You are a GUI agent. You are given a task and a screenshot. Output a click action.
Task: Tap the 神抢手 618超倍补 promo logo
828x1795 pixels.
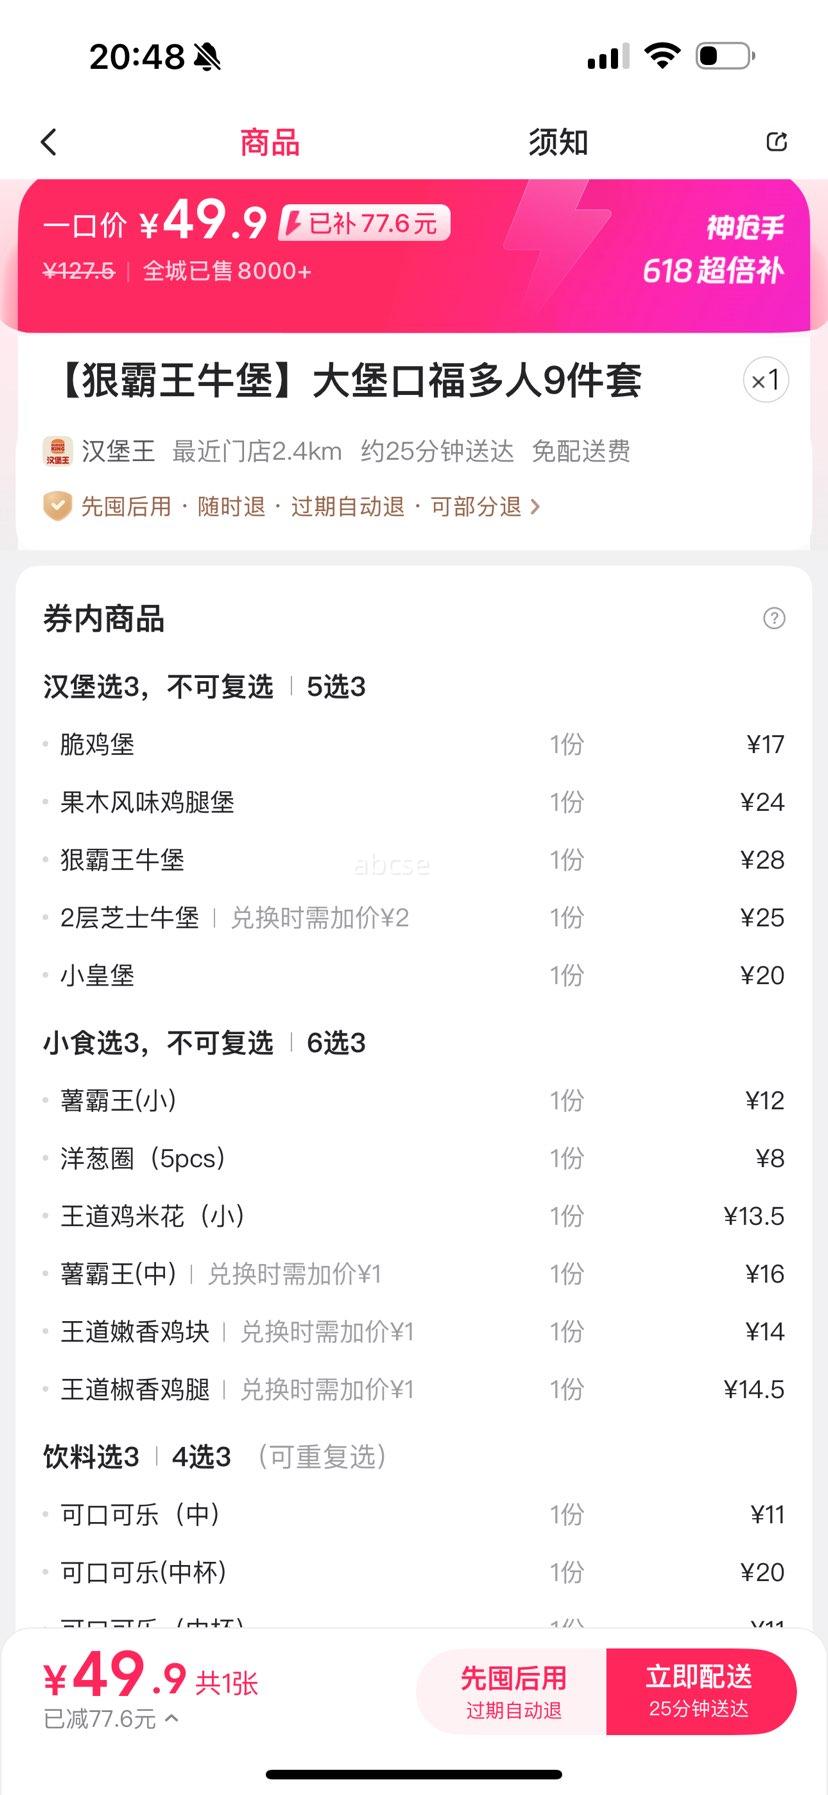click(x=713, y=250)
